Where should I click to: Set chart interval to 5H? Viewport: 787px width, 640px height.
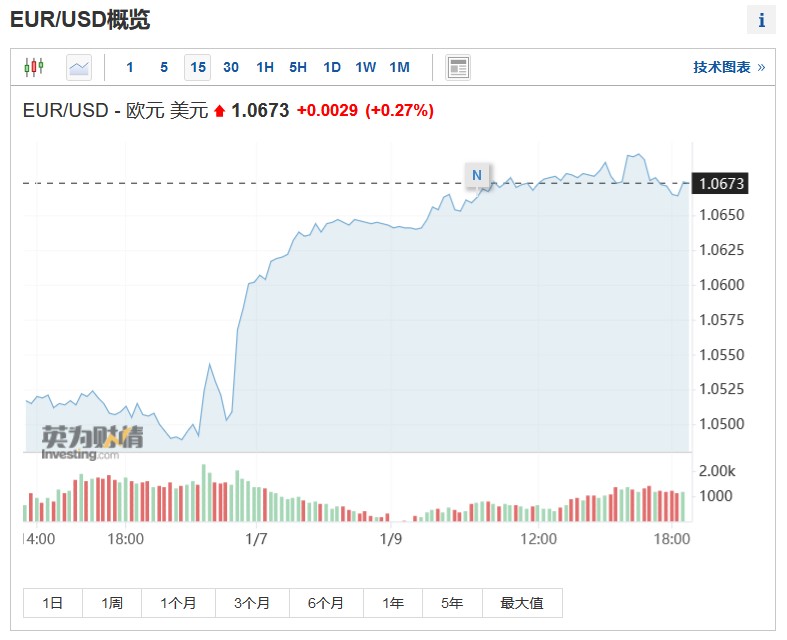click(x=298, y=67)
